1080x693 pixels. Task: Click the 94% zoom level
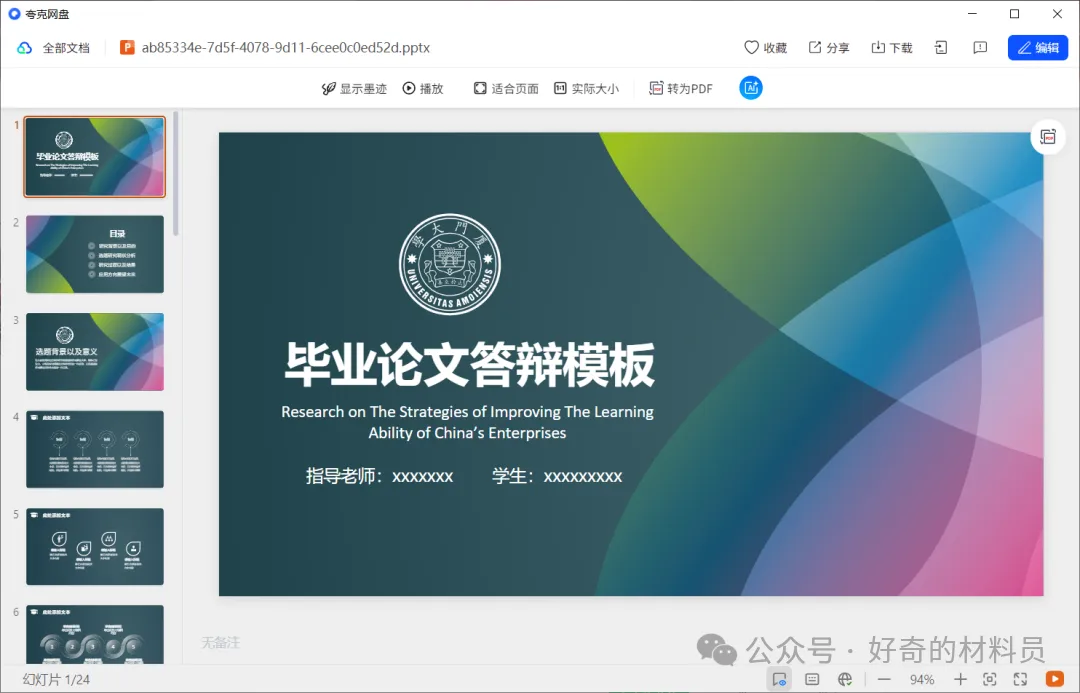[922, 680]
